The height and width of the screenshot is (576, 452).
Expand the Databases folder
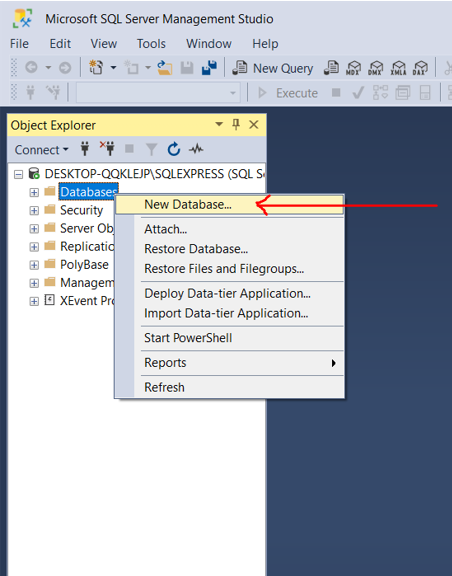coord(34,192)
